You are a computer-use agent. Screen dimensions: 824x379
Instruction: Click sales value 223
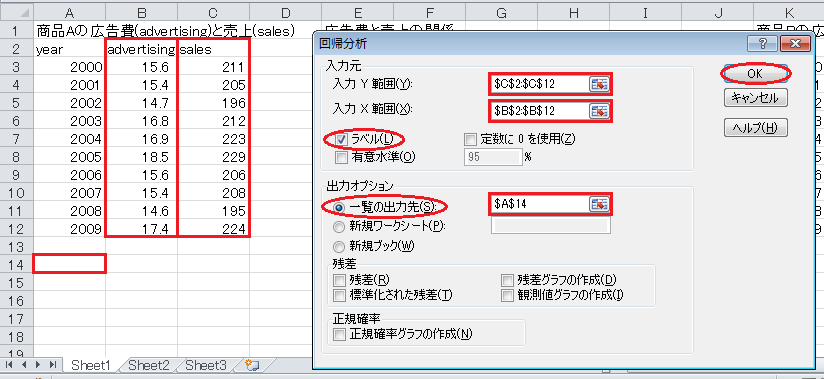[x=213, y=139]
